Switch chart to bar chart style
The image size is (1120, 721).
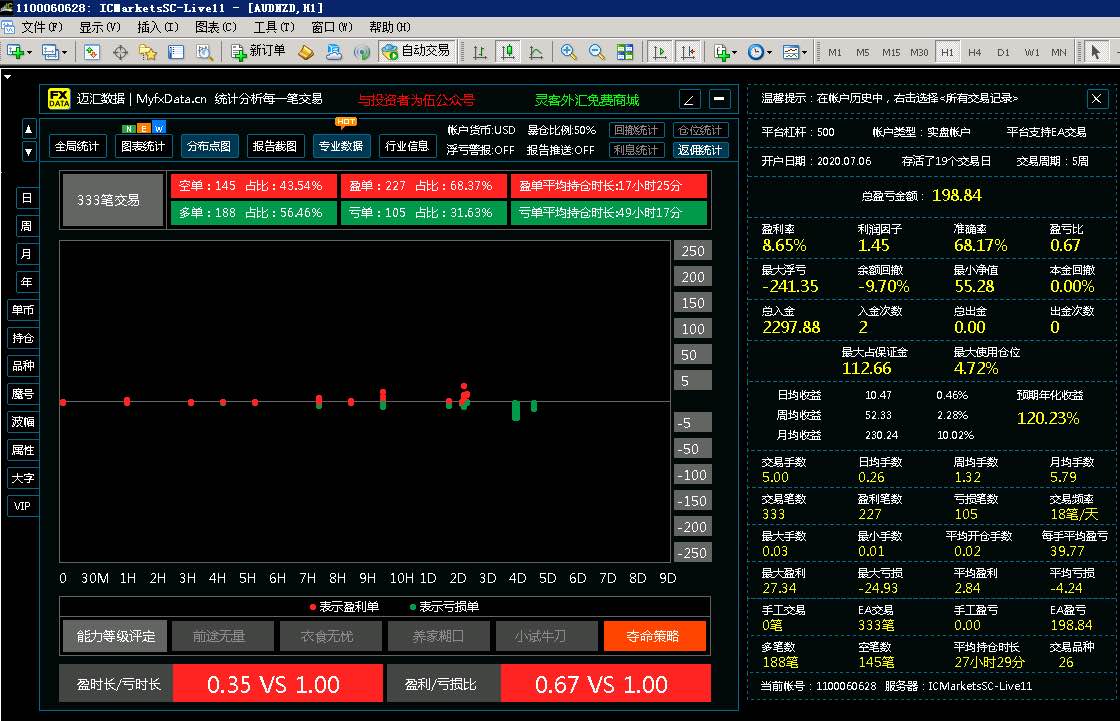click(x=480, y=52)
